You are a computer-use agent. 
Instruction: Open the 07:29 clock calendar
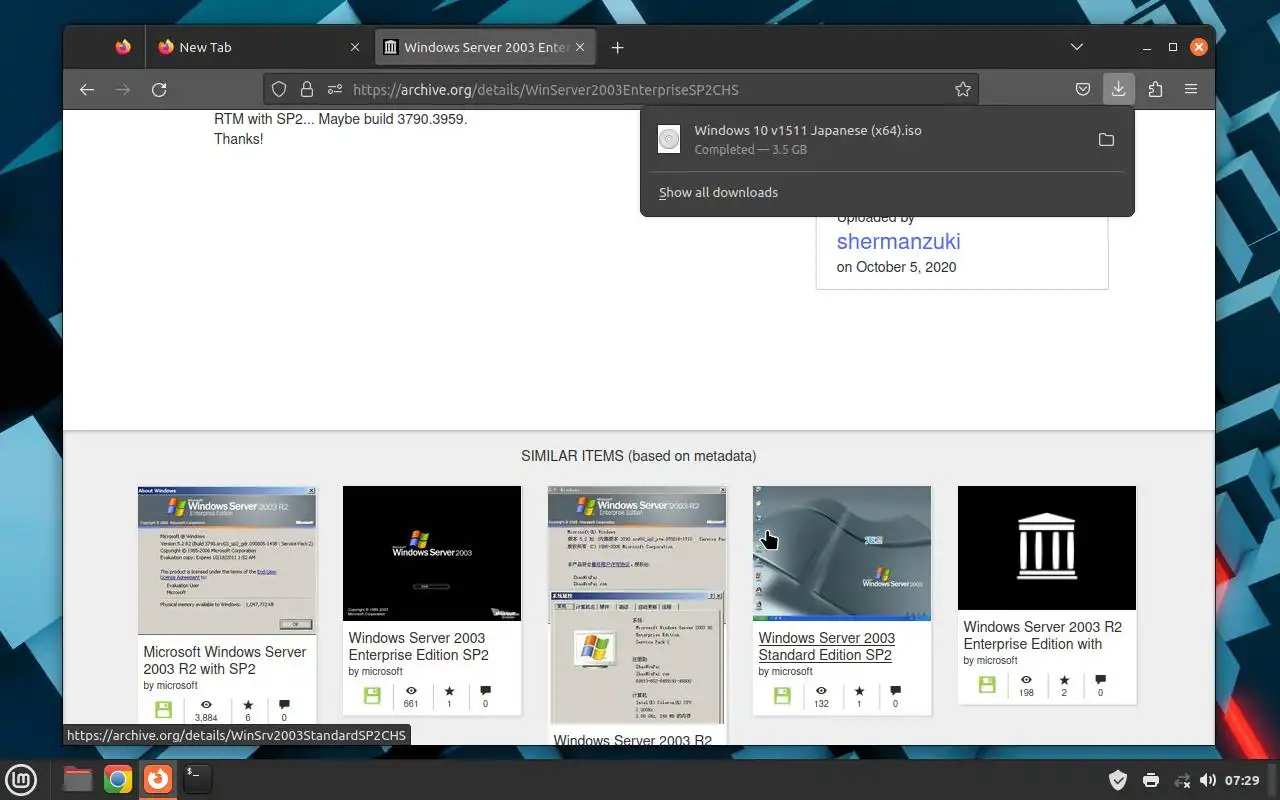[1242, 780]
